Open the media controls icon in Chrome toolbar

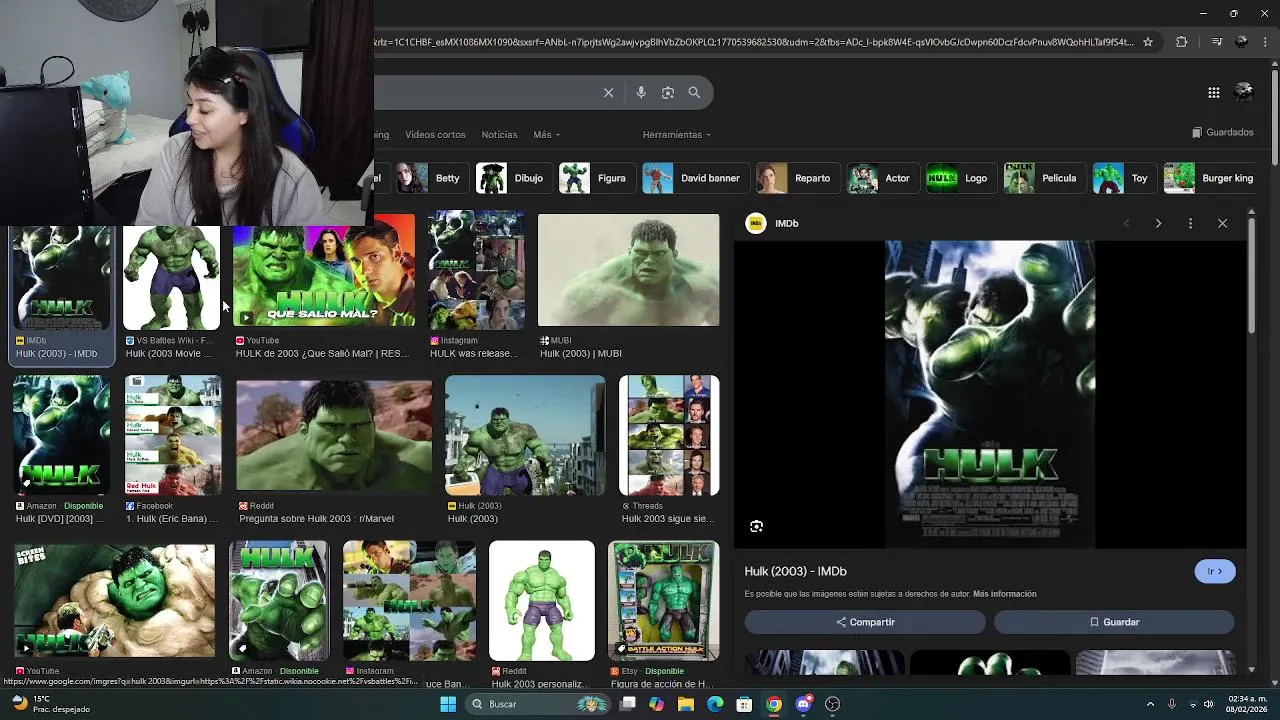[1217, 42]
